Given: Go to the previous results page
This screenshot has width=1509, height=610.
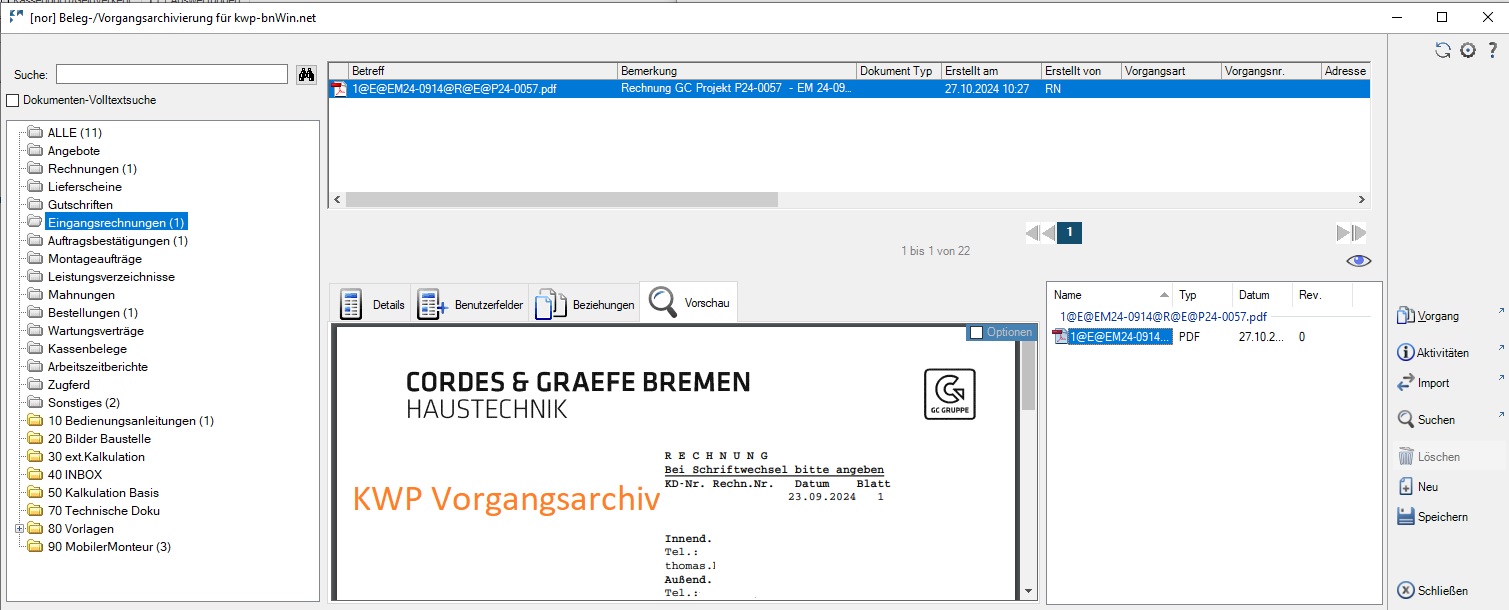Looking at the screenshot, I should coord(1049,233).
